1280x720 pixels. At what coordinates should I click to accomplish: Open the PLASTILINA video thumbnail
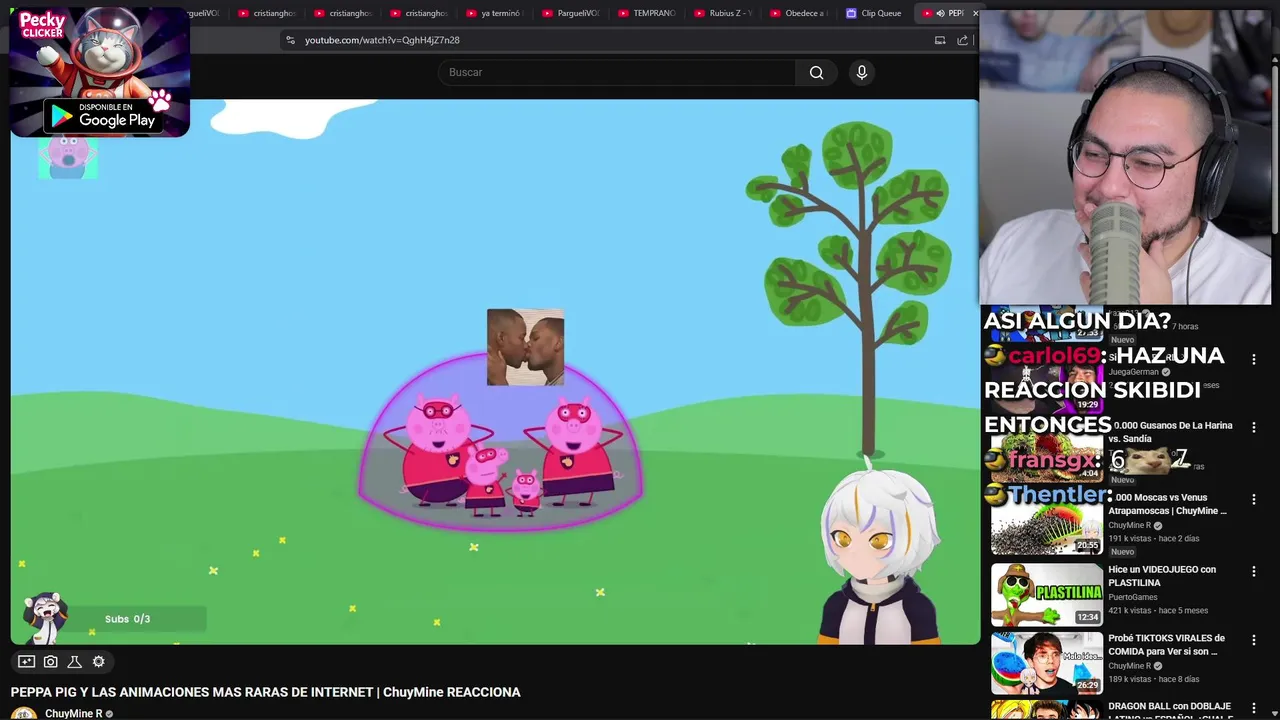[x=1047, y=594]
